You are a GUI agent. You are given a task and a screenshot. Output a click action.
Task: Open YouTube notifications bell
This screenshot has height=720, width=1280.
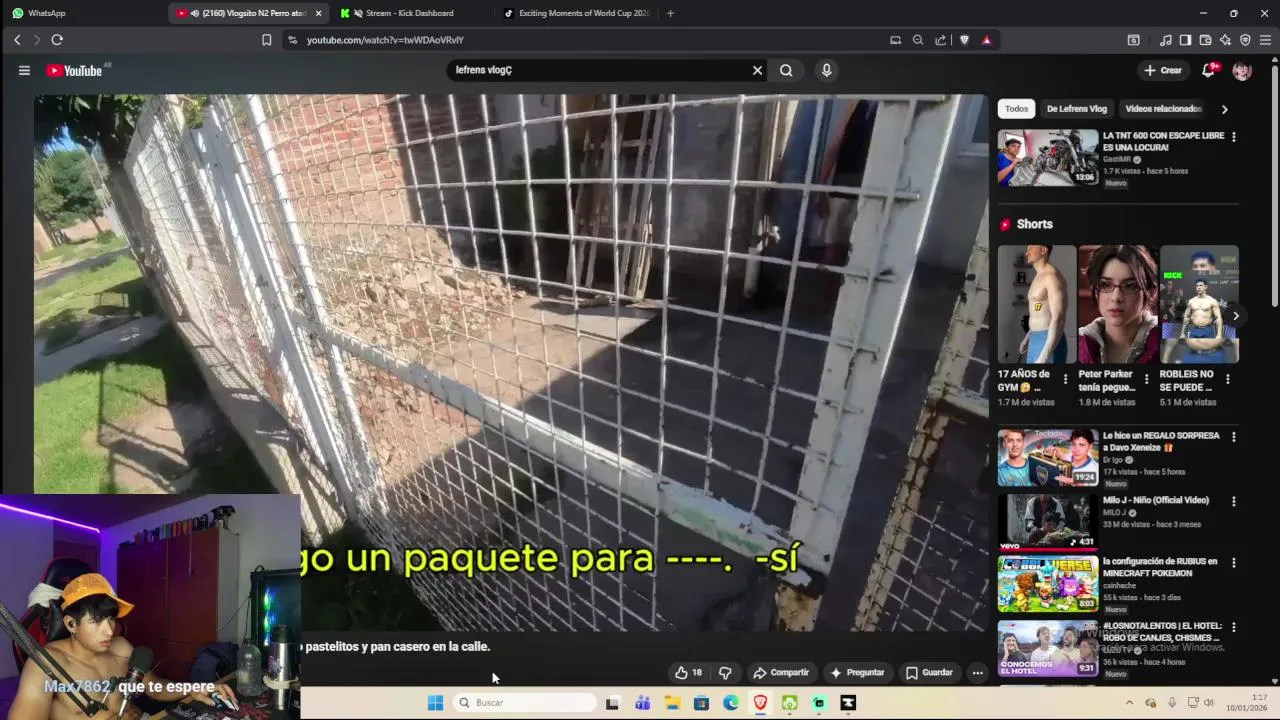[1208, 70]
